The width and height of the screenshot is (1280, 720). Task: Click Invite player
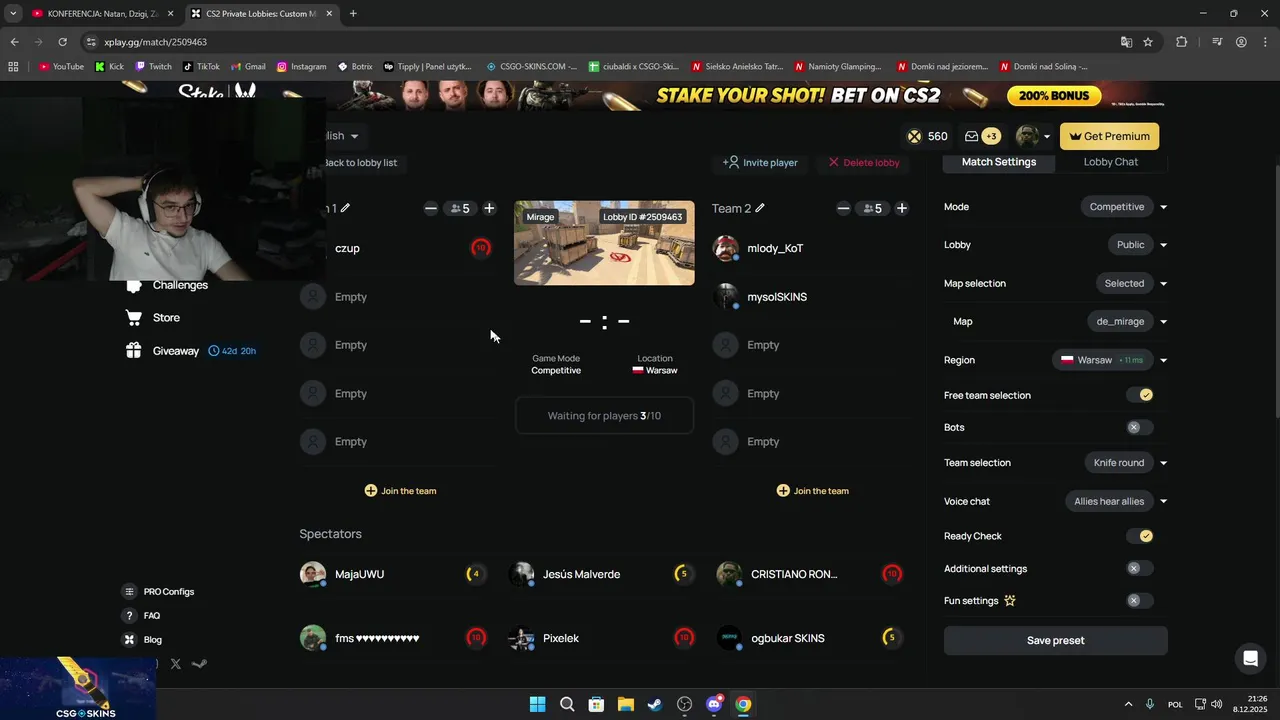coord(760,162)
